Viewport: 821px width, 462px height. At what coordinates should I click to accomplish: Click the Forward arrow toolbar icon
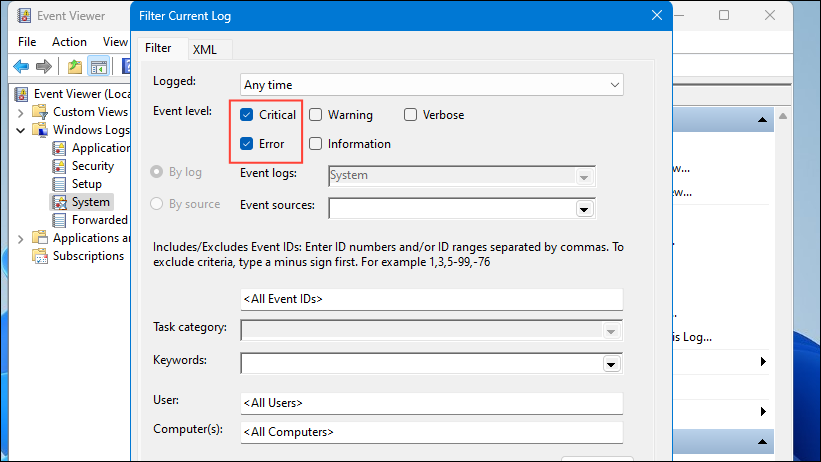pos(43,67)
